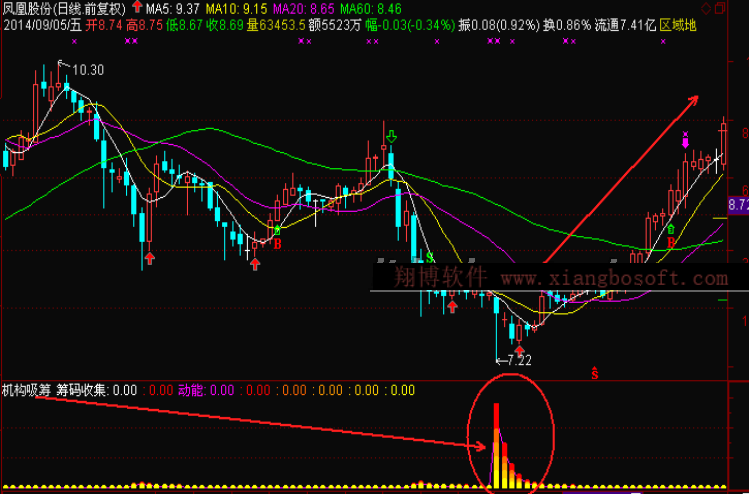Click the 8.72 price tag on axis
749x494 pixels.
point(738,205)
